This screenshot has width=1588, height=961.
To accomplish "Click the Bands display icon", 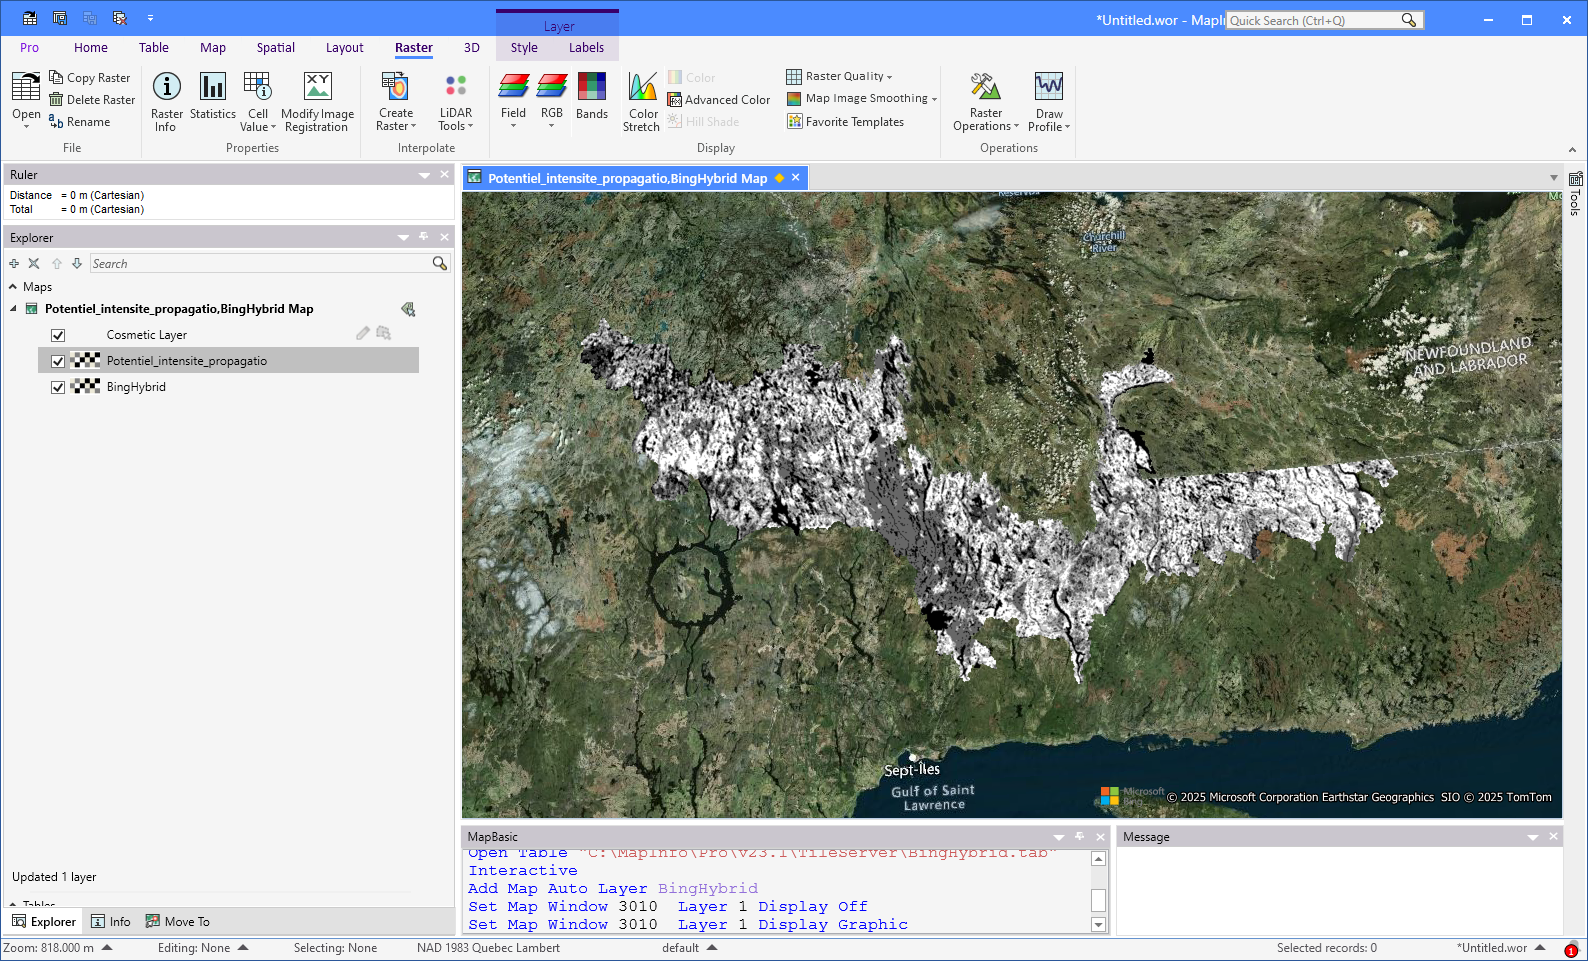I will 592,88.
